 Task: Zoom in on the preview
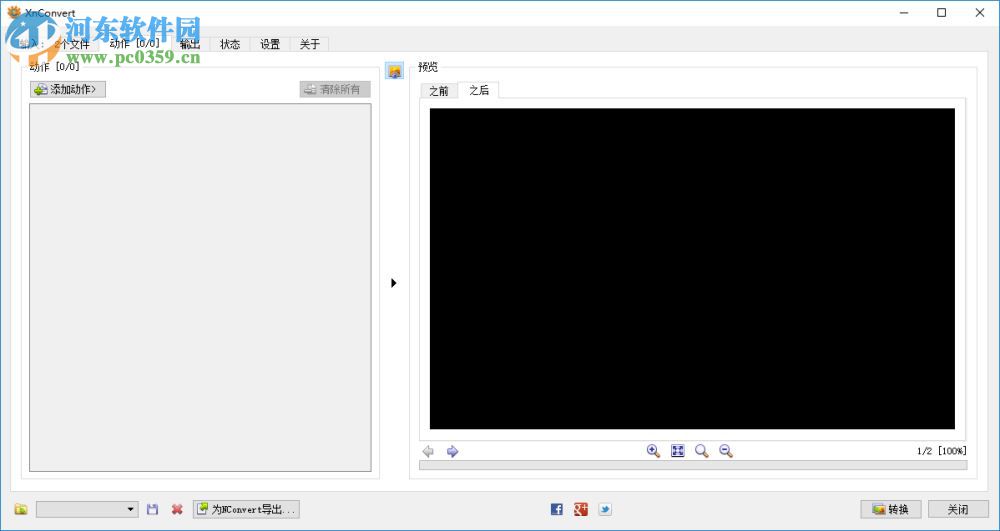[653, 451]
